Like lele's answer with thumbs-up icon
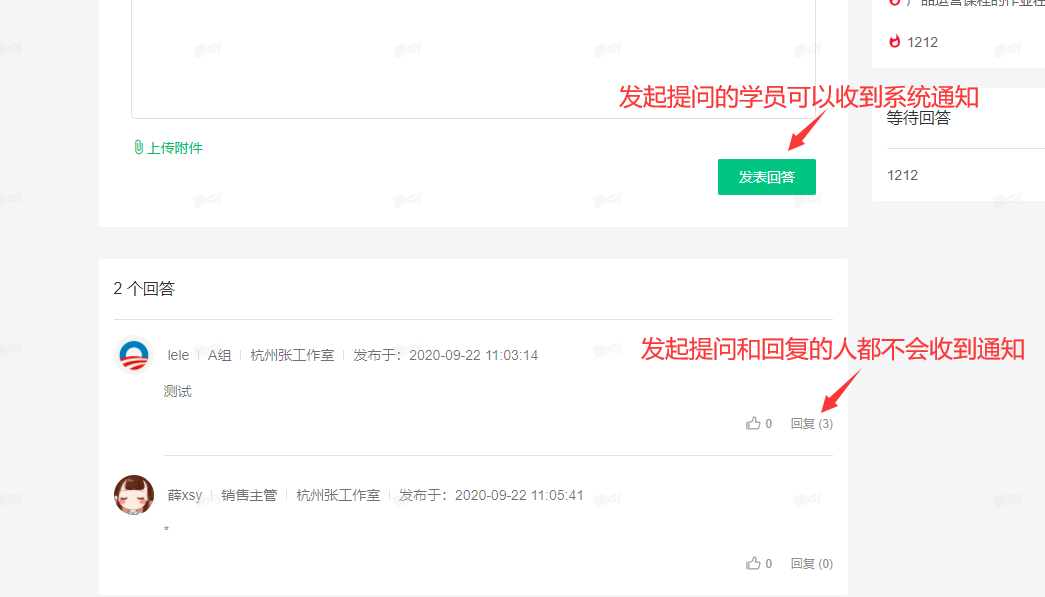Screen dimensions: 1045x597 [x=753, y=423]
